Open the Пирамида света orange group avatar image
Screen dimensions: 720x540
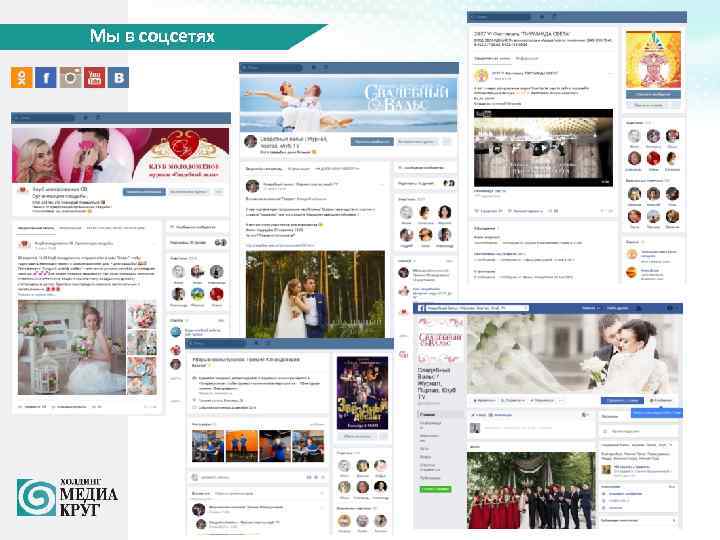653,60
